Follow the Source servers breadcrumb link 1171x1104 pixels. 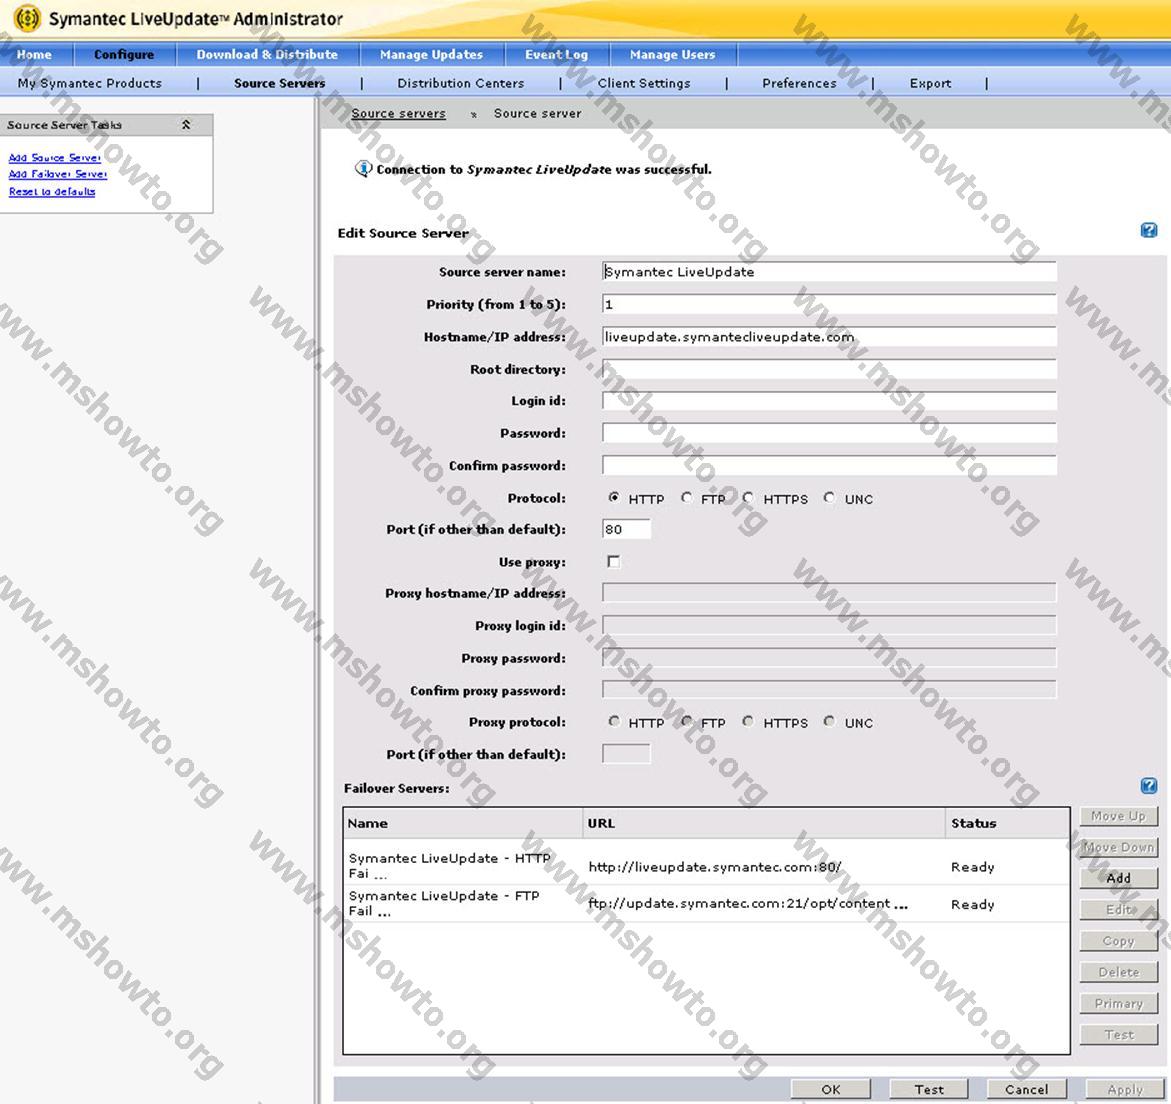[x=398, y=114]
